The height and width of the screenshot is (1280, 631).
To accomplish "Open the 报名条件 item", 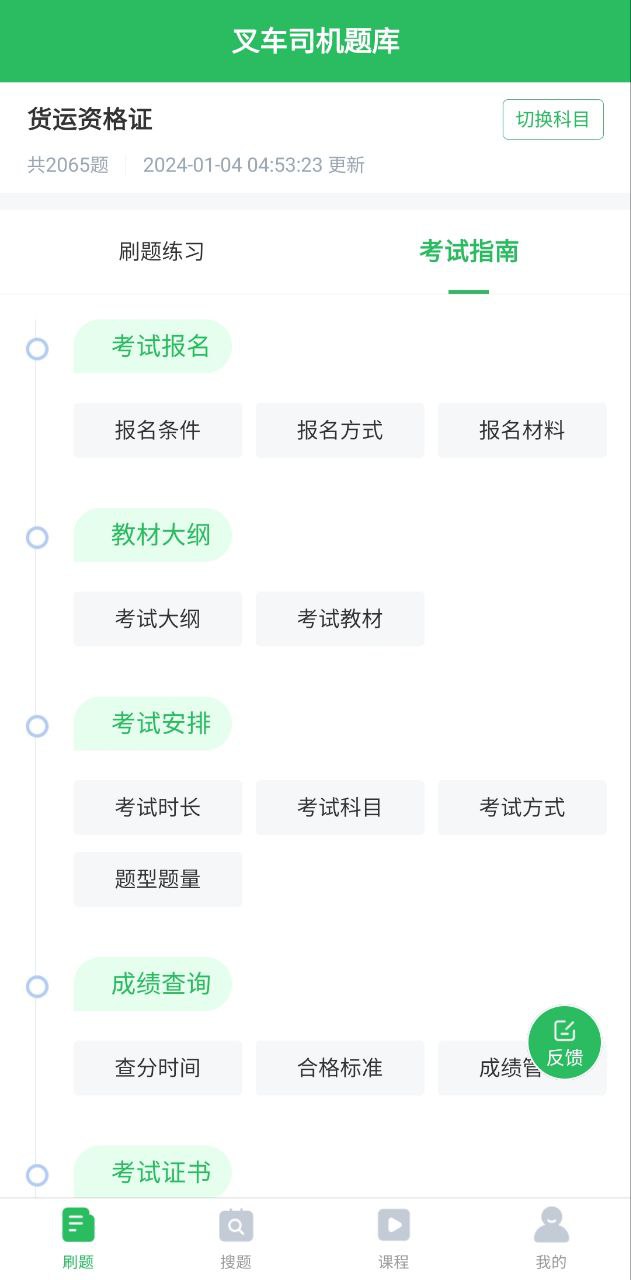I will coord(158,431).
